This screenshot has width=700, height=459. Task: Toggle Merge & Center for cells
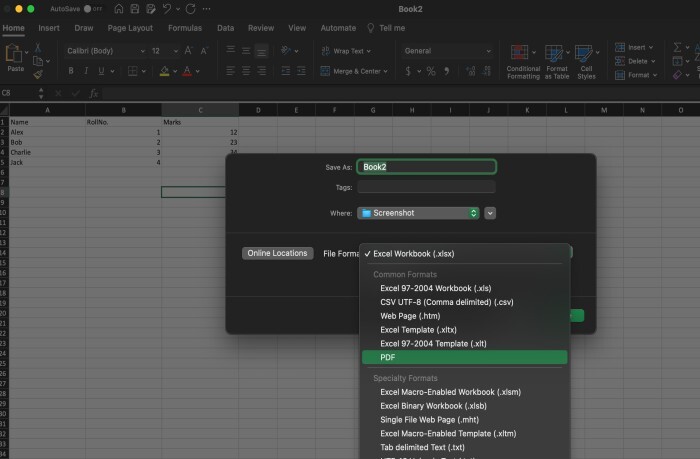pos(354,71)
